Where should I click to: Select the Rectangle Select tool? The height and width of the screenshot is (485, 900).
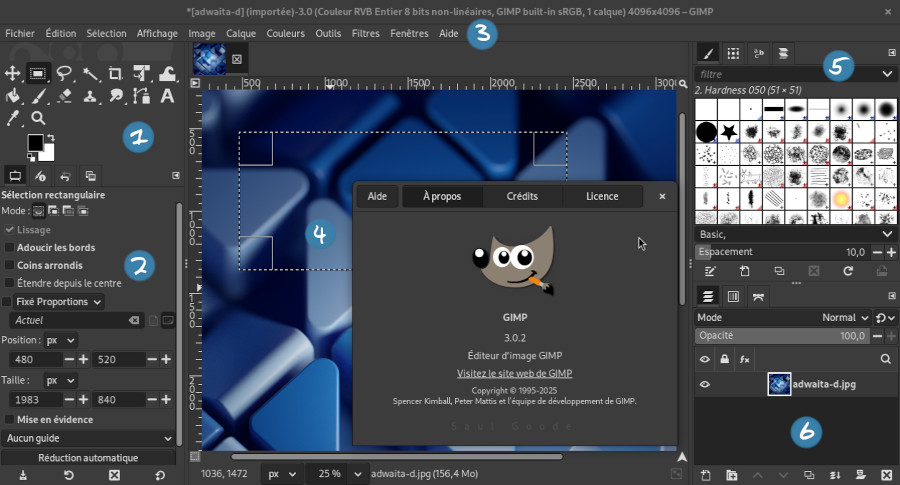tap(38, 73)
